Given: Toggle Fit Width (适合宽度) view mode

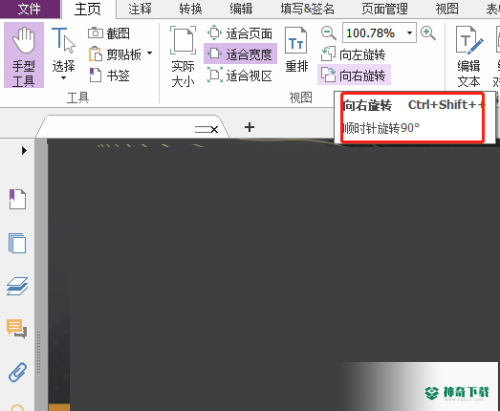Looking at the screenshot, I should click(240, 54).
